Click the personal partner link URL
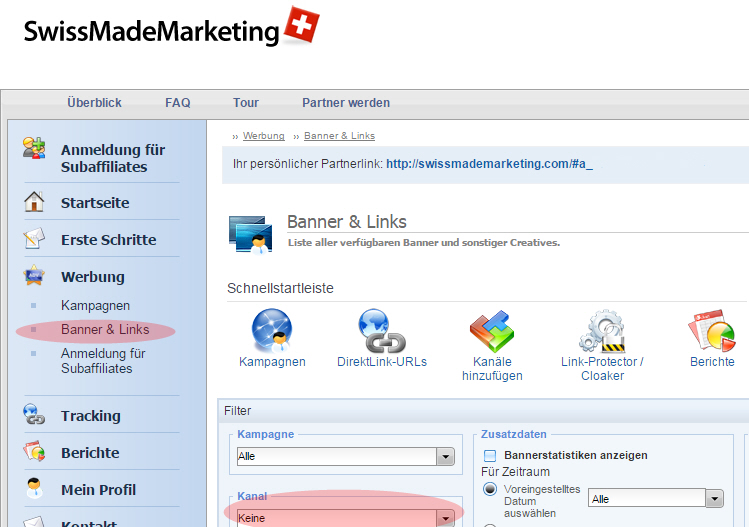749x527 pixels. [490, 164]
